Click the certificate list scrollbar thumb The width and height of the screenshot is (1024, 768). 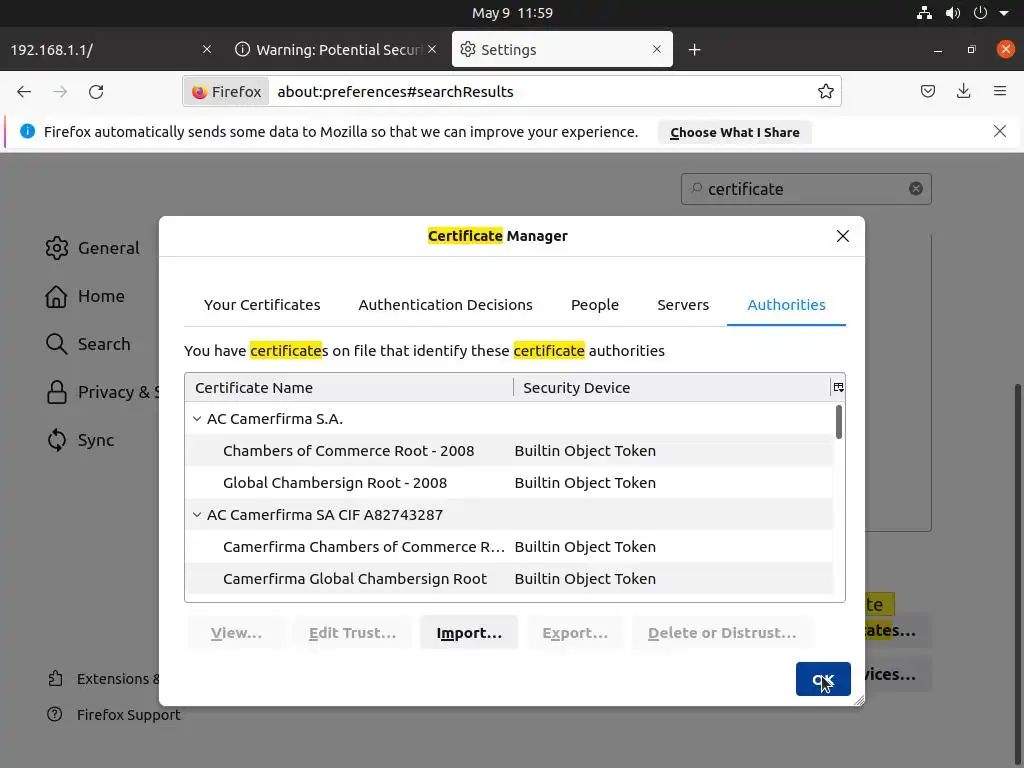839,422
